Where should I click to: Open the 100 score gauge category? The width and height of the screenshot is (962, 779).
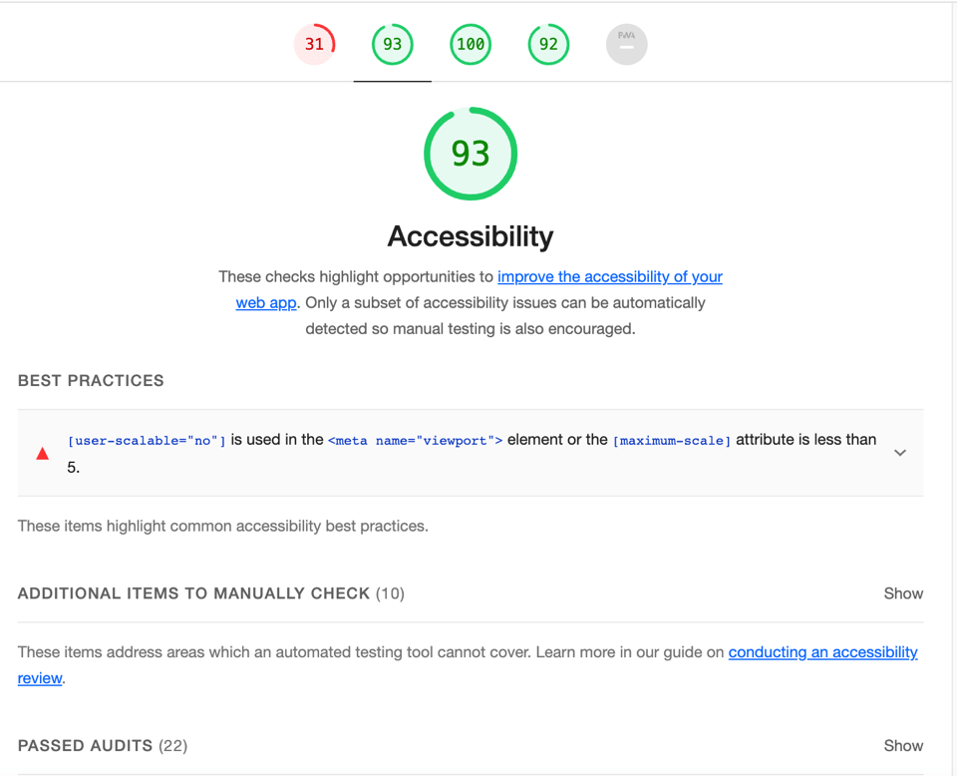tap(471, 44)
